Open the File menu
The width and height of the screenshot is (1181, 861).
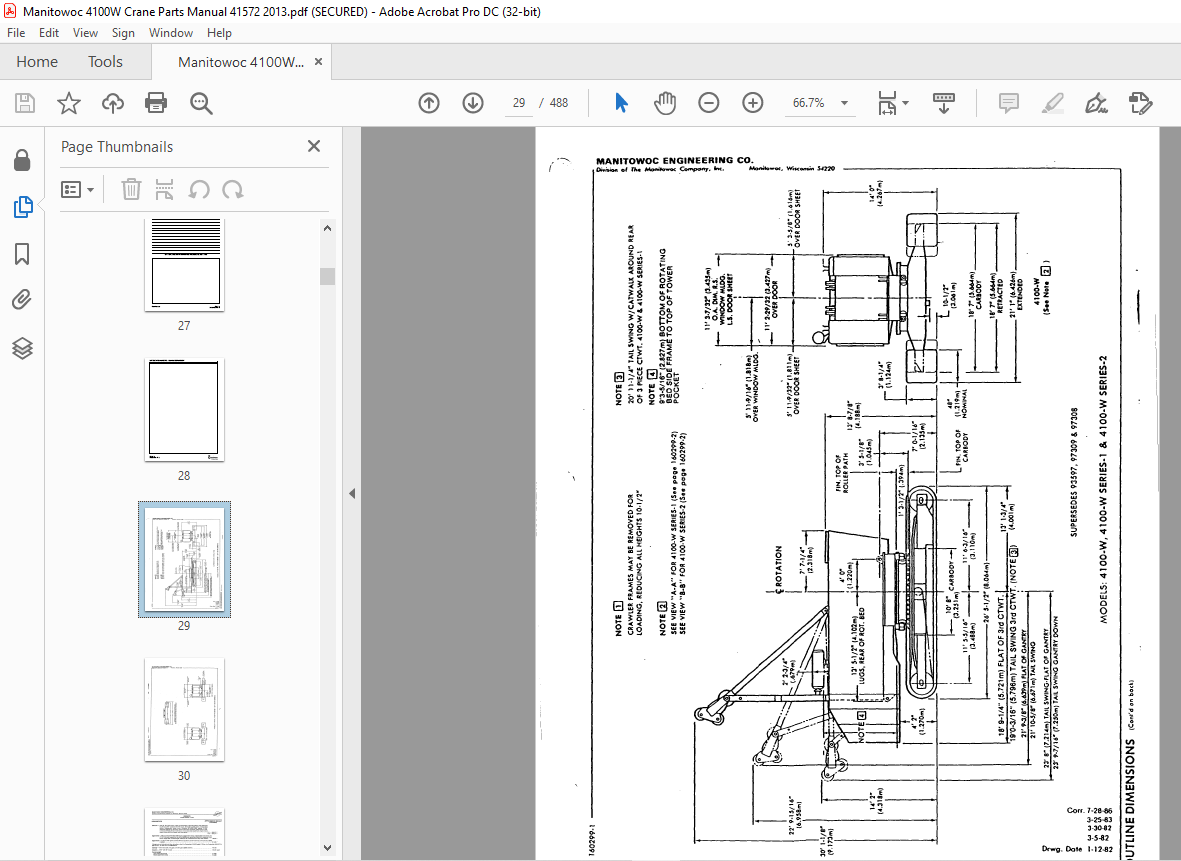click(16, 33)
